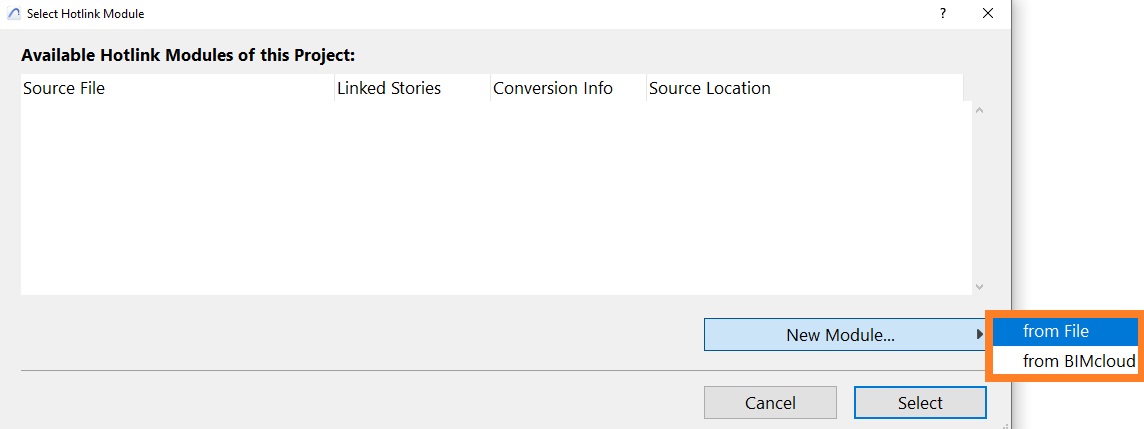Click the scrollbar down arrow in the module list
The height and width of the screenshot is (429, 1144).
[979, 287]
